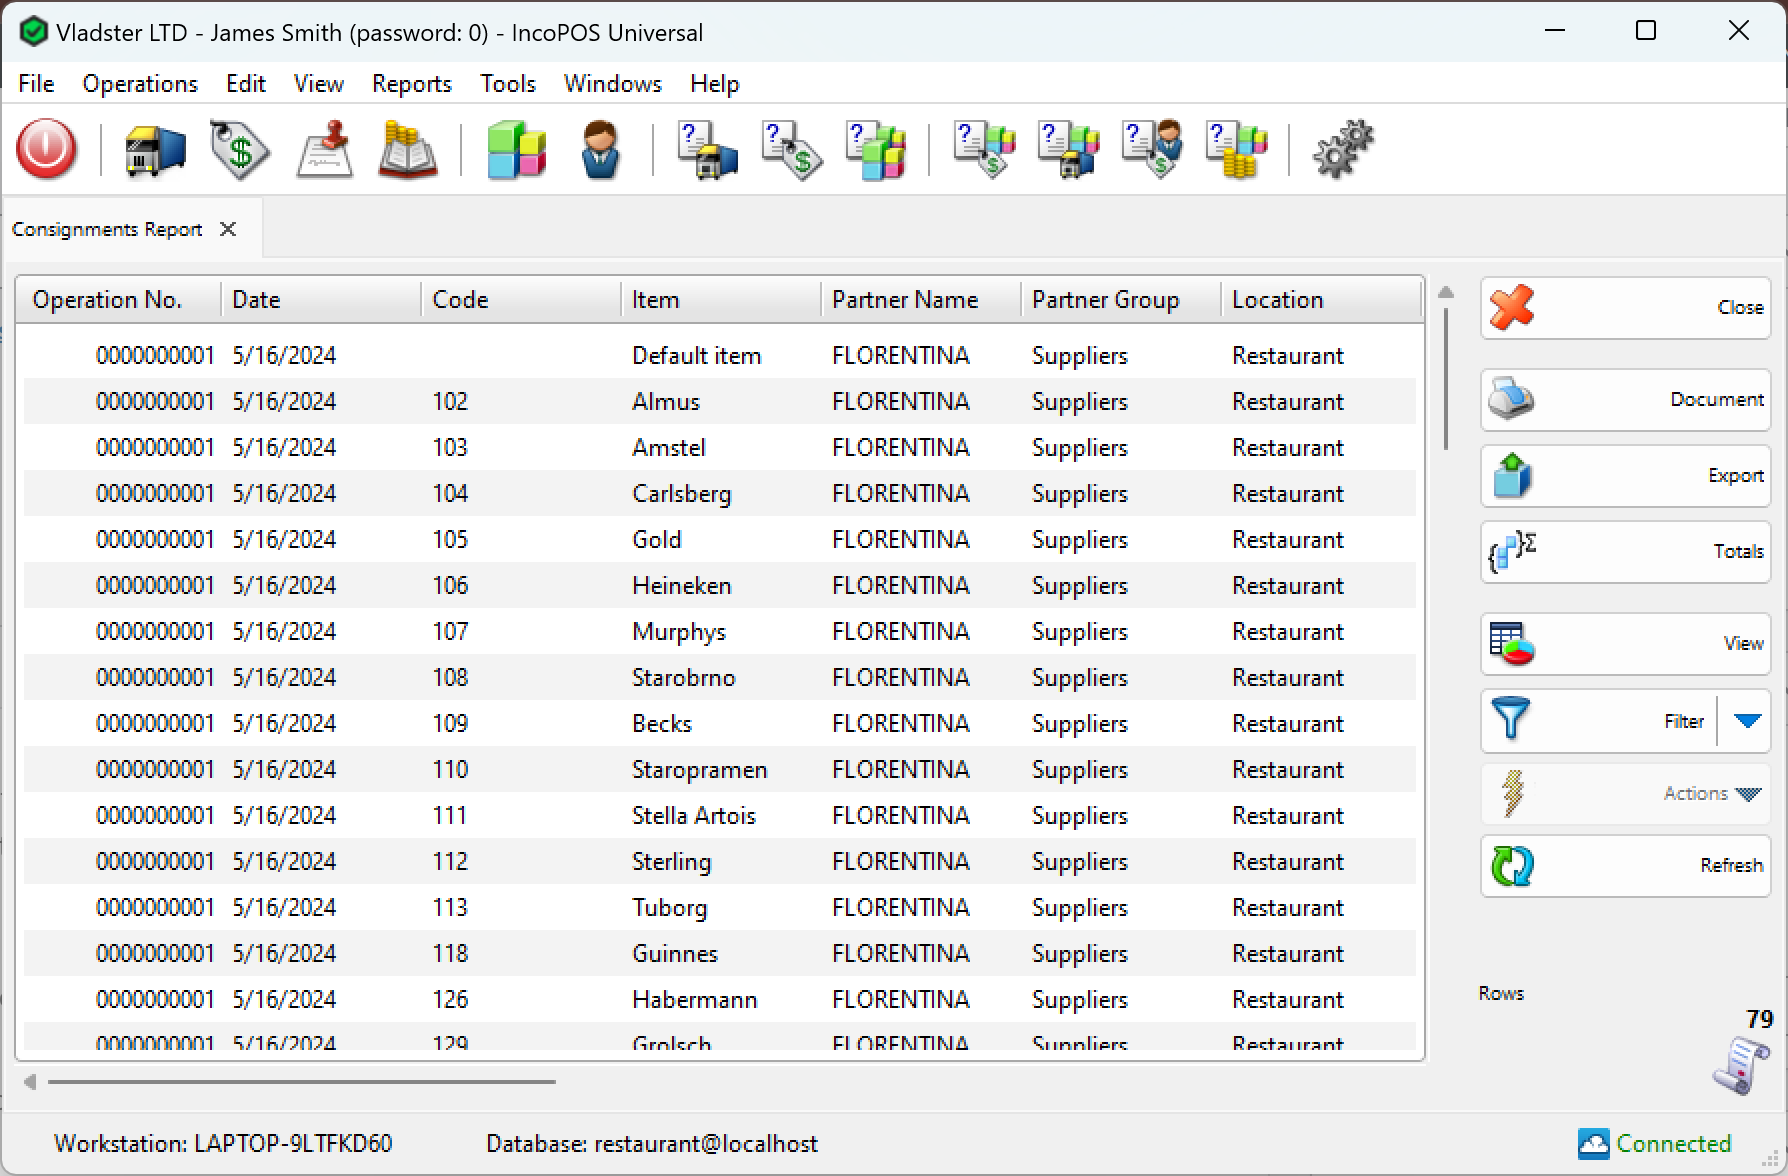The image size is (1788, 1176).
Task: Click the cloud Connected status icon
Action: [1593, 1143]
